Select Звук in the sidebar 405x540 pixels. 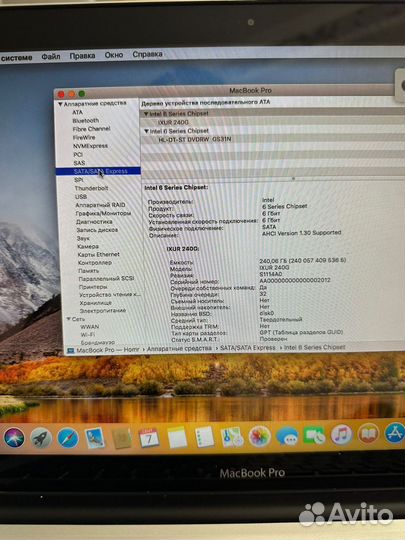pyautogui.click(x=83, y=238)
